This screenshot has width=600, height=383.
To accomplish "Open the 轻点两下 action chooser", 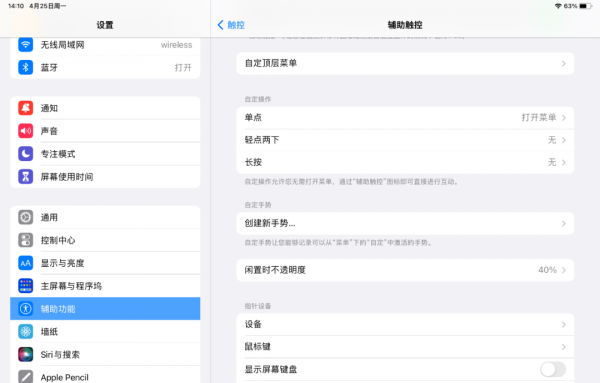I will pyautogui.click(x=405, y=140).
